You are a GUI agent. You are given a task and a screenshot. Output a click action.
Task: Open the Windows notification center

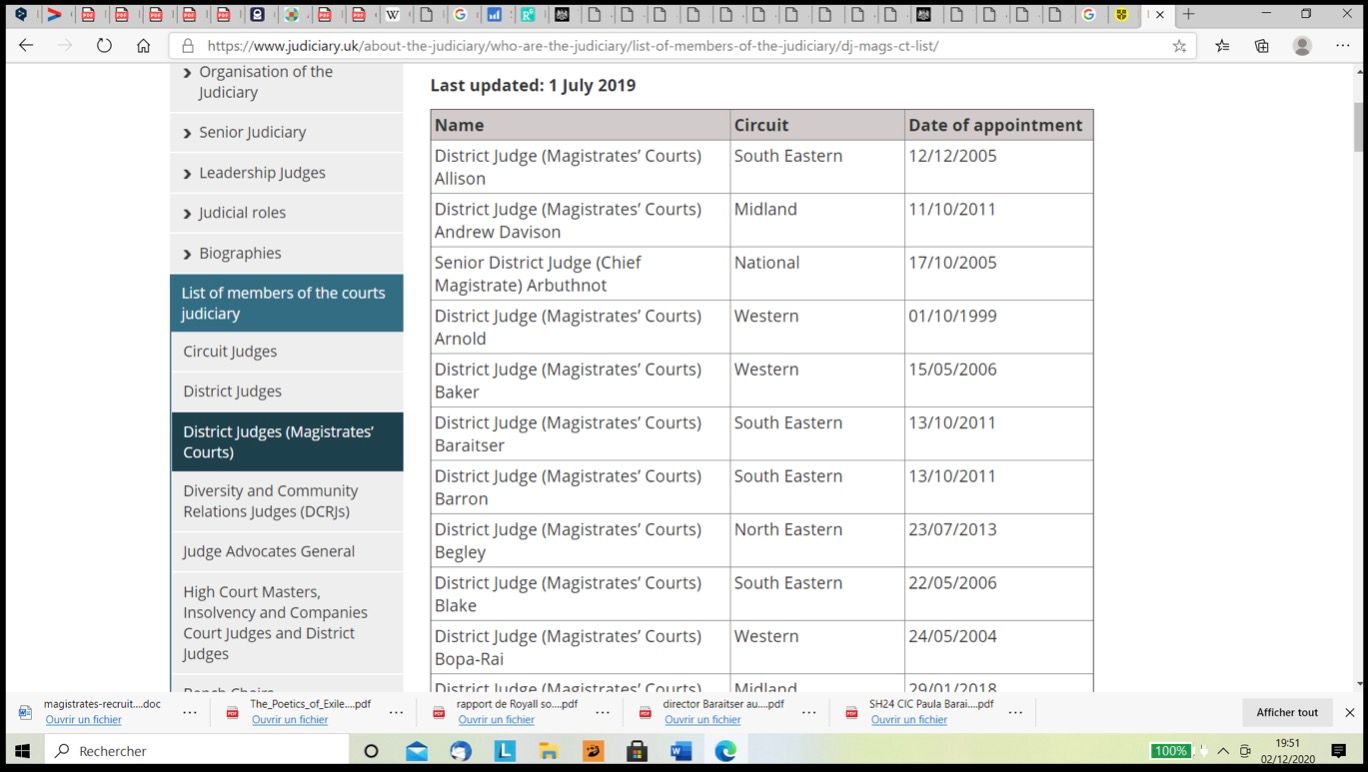(x=1339, y=751)
